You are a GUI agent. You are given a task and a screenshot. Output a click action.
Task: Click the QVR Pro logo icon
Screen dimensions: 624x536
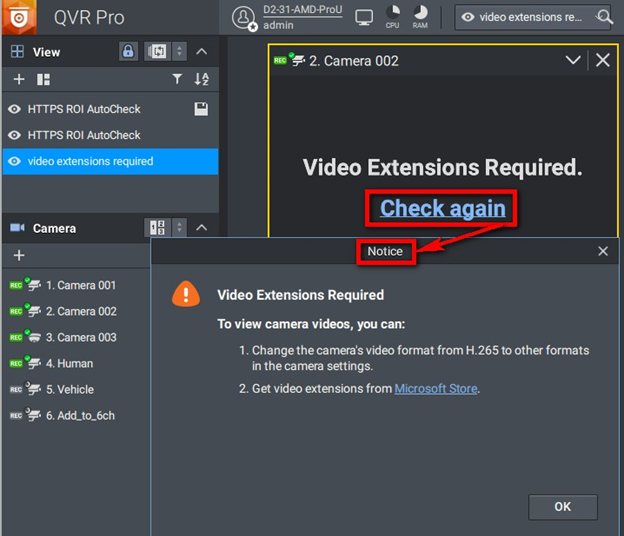click(x=19, y=17)
